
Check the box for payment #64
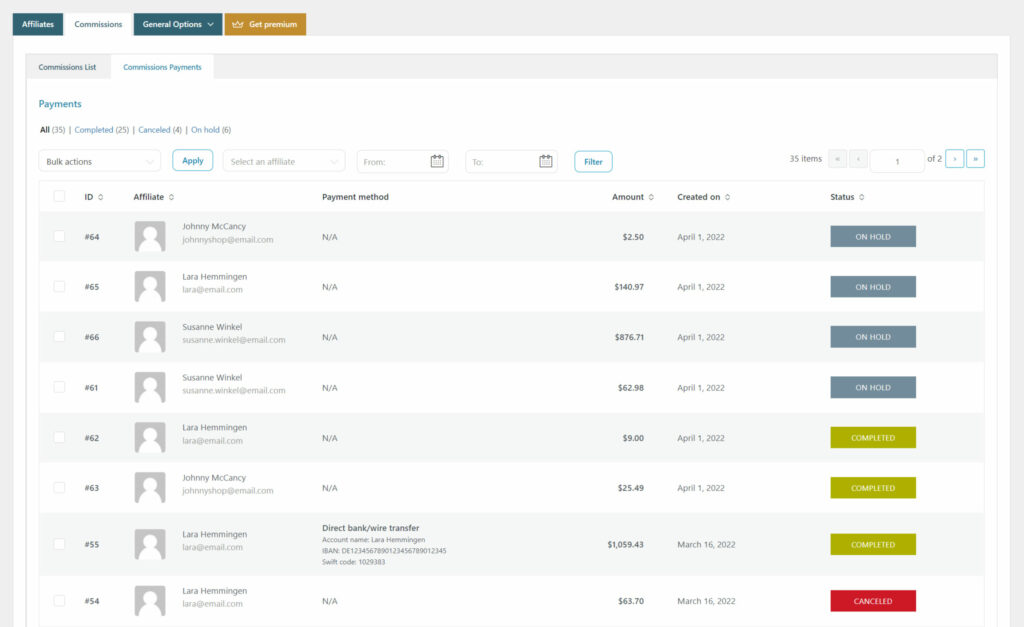59,236
